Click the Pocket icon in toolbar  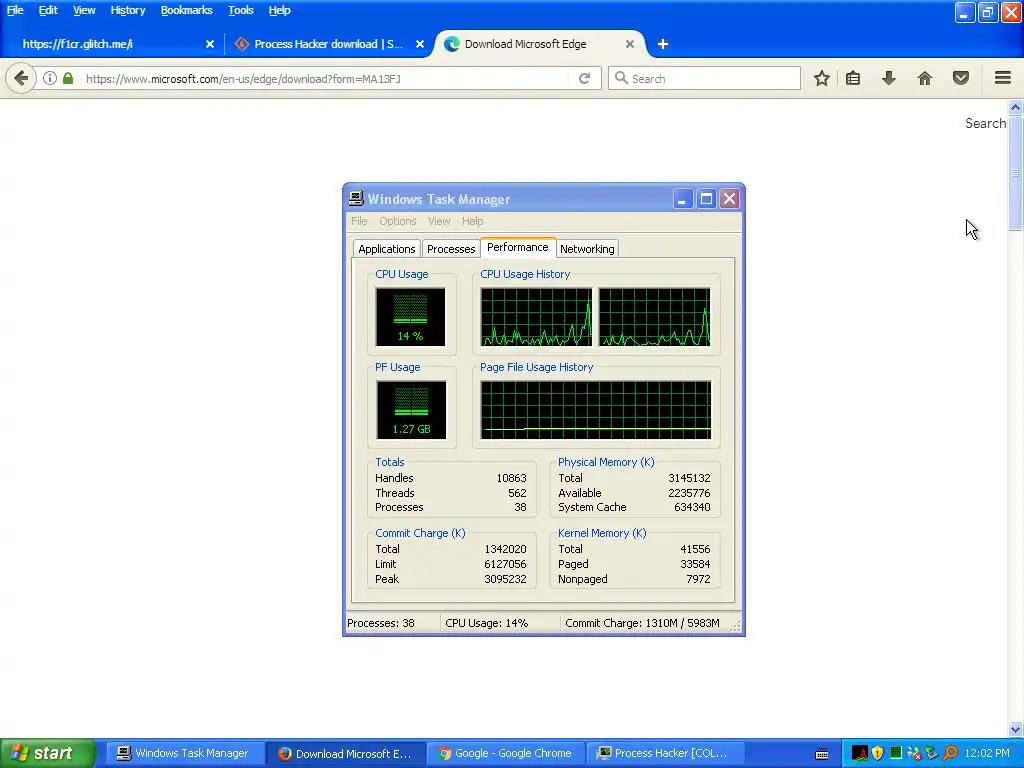[x=961, y=78]
